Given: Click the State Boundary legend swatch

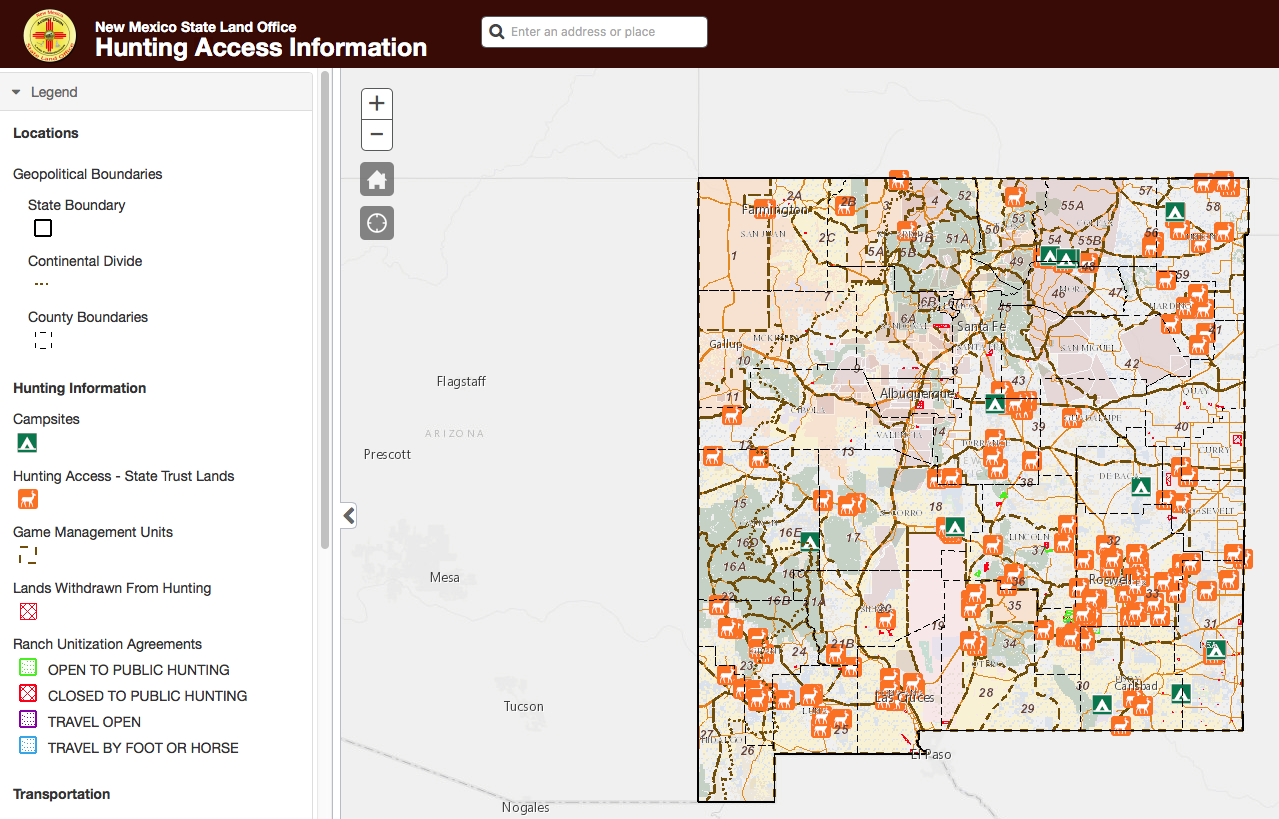Looking at the screenshot, I should coord(43,228).
